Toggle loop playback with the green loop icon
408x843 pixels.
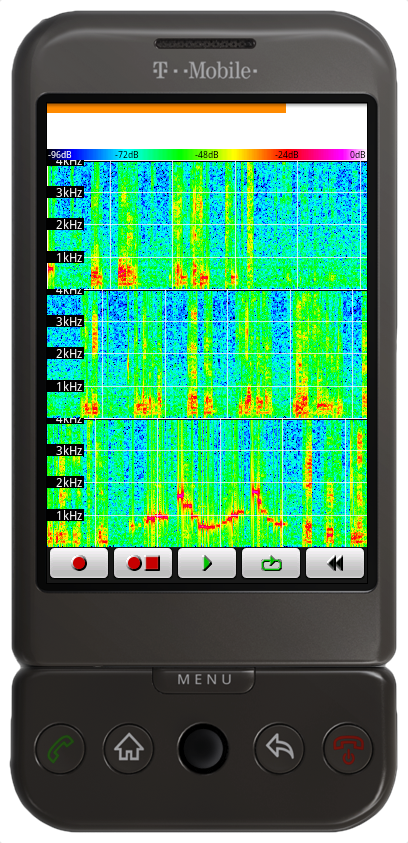click(x=271, y=563)
